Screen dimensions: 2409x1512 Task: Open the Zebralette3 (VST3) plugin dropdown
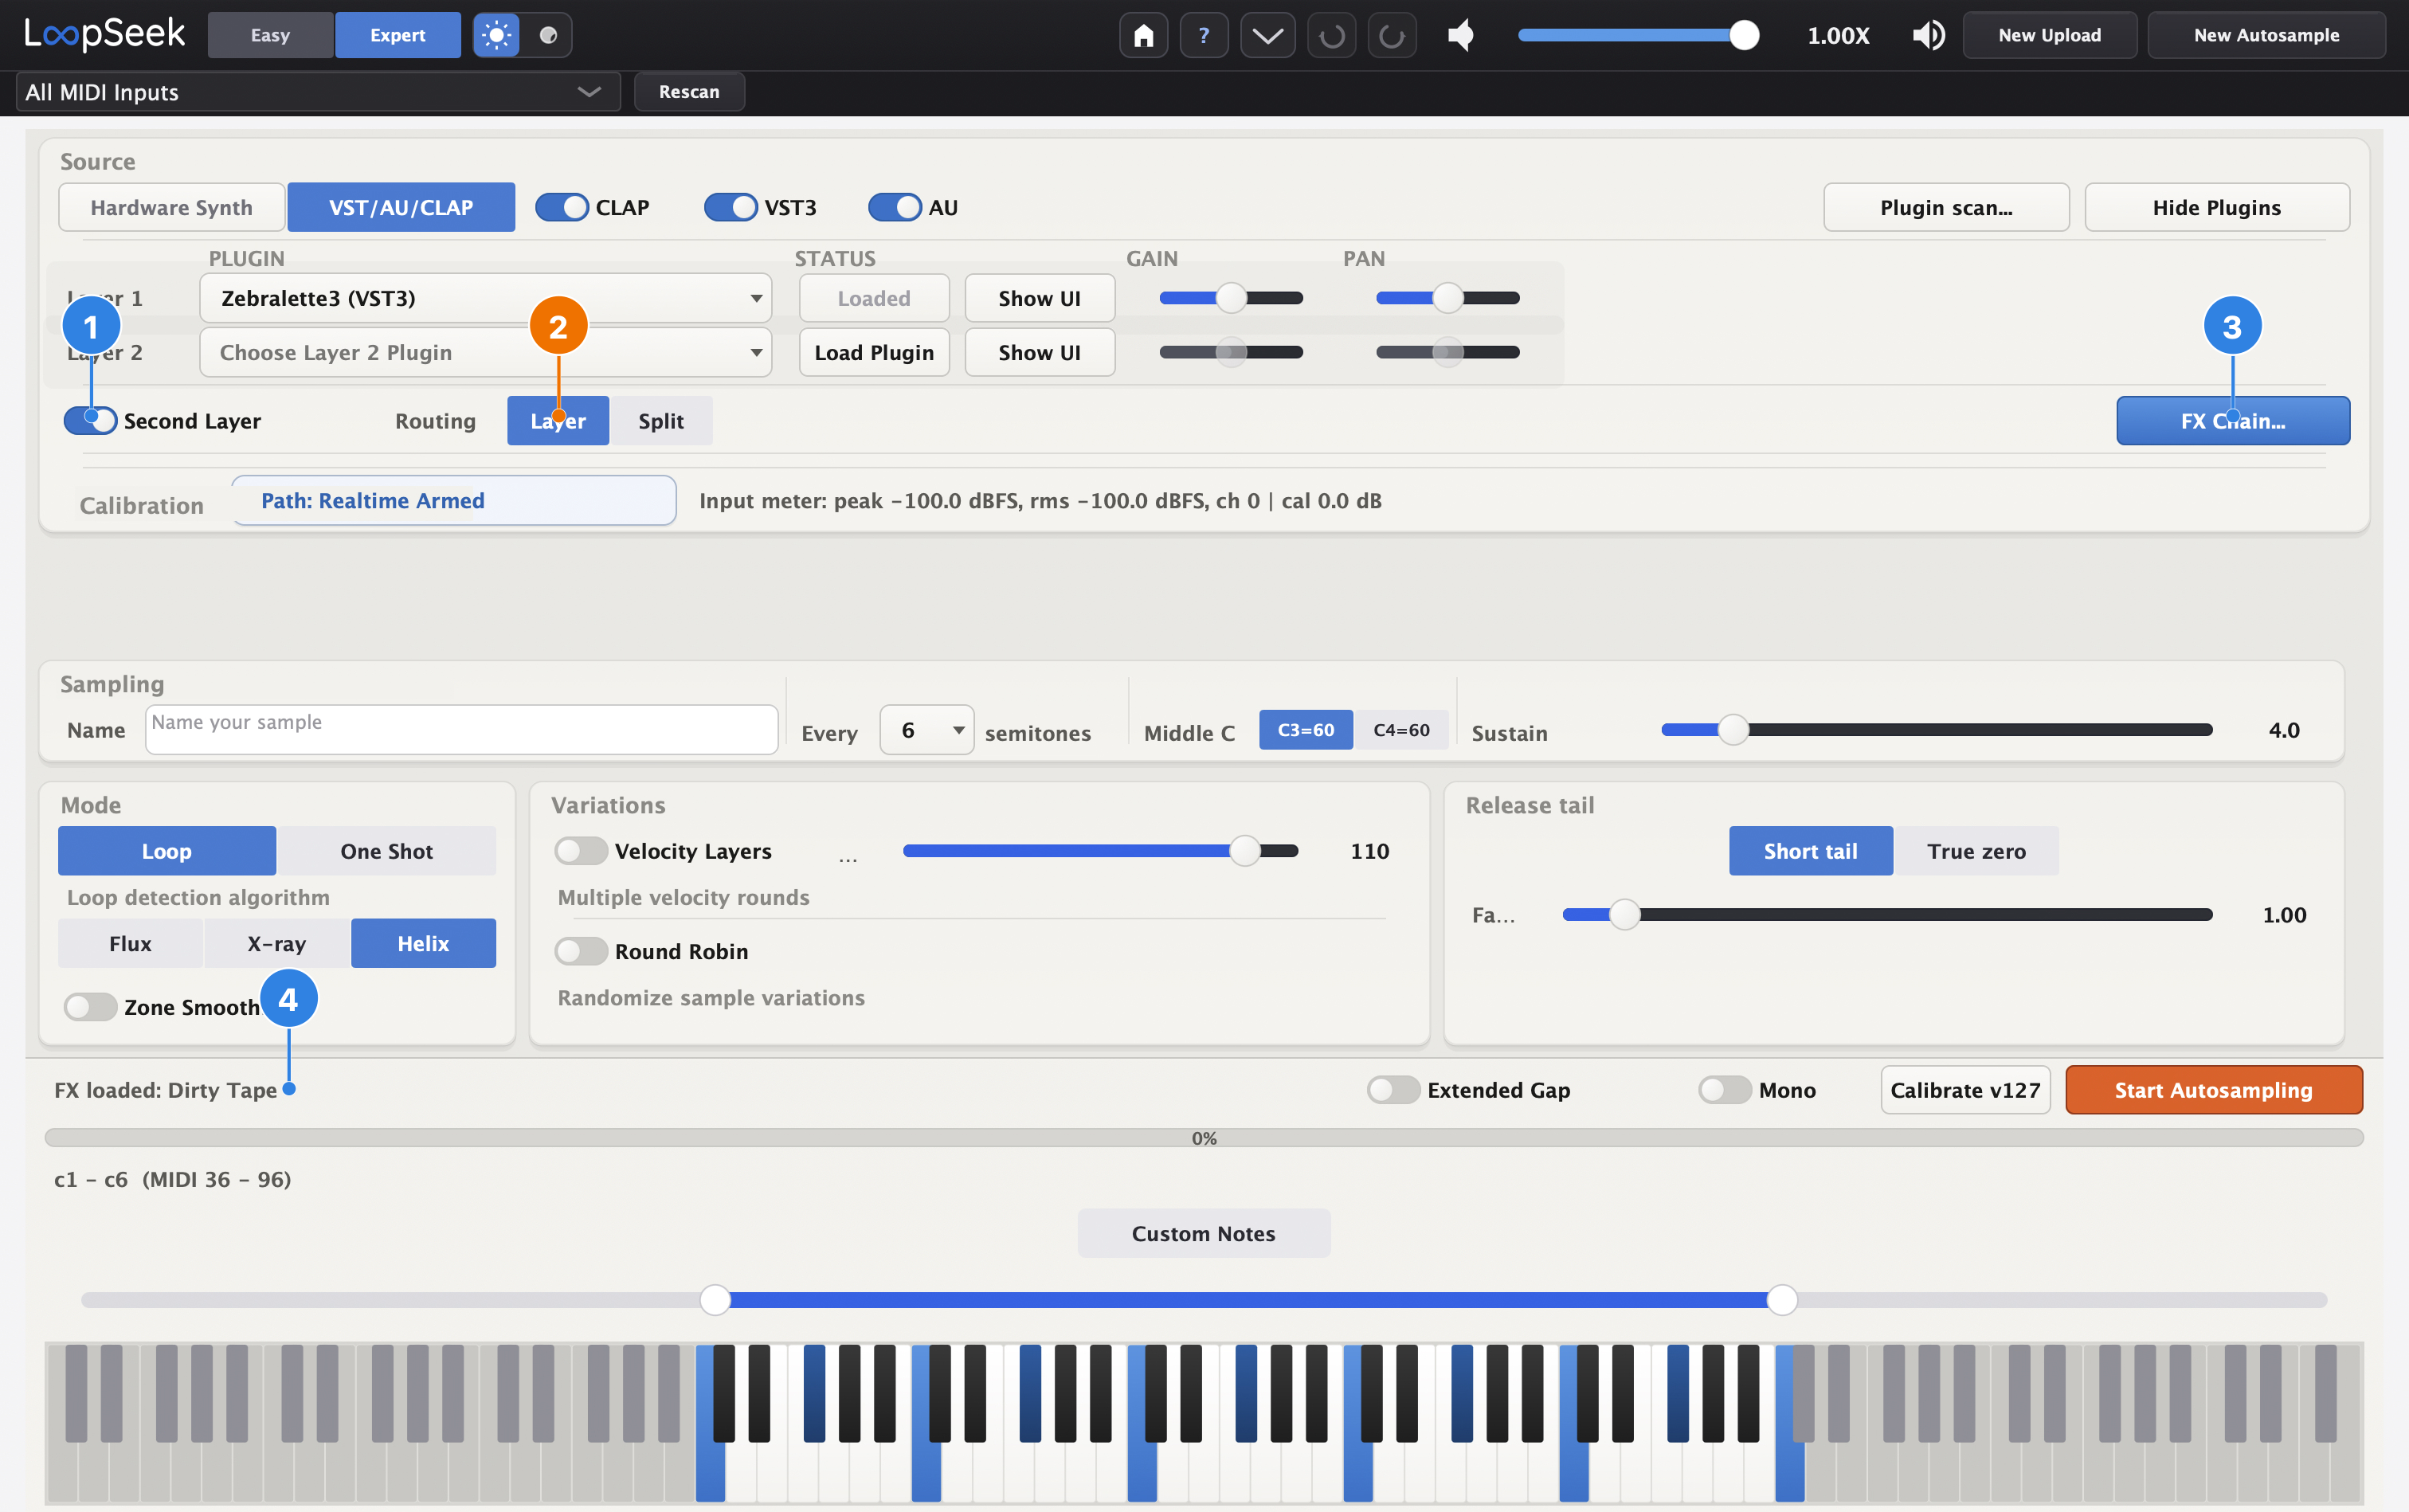(486, 298)
